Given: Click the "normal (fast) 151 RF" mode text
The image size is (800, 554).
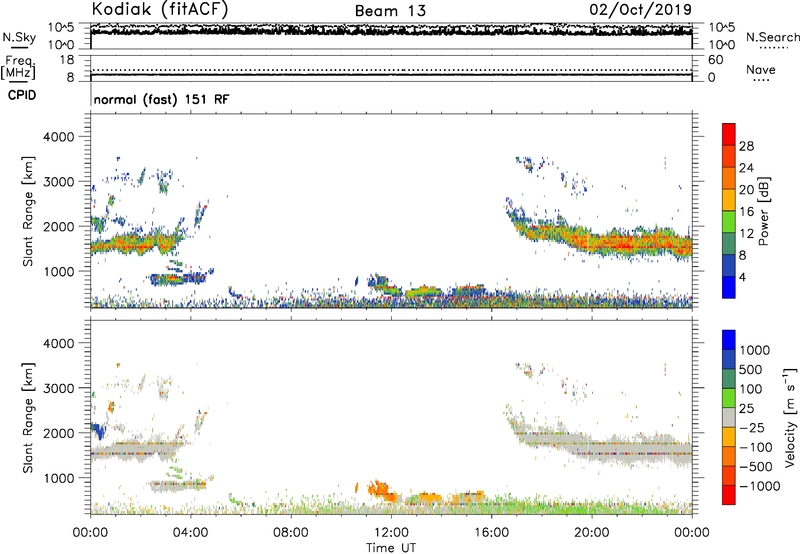Looking at the screenshot, I should 161,99.
